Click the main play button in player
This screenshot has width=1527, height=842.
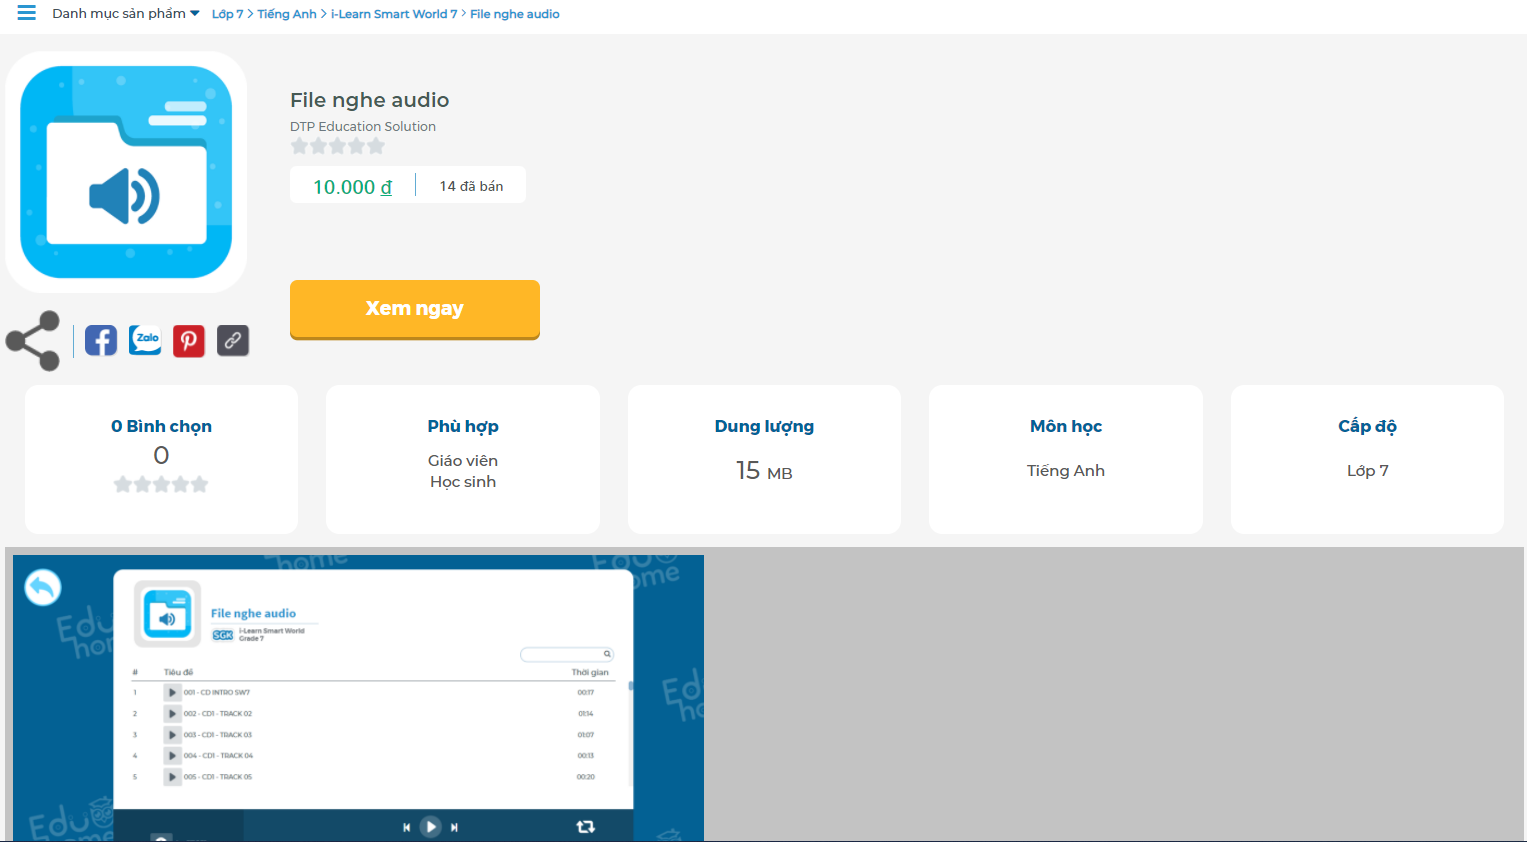pos(431,827)
